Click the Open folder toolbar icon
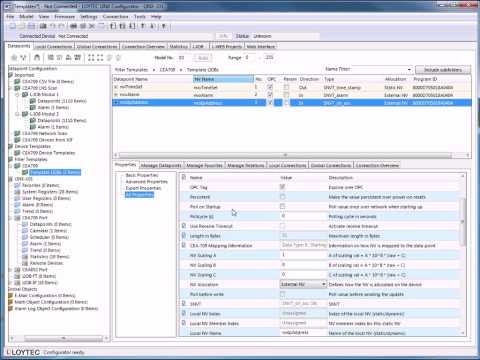480x360 pixels. tap(22, 26)
